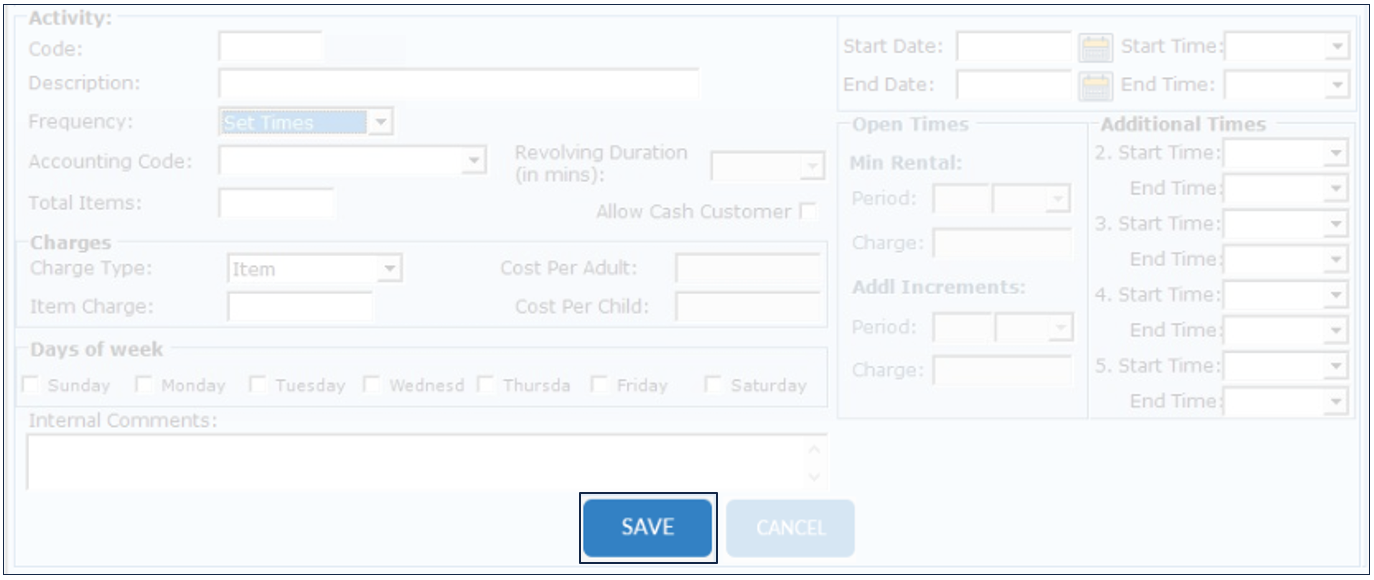Viewport: 1374px width, 580px height.
Task: Enable the Friday checkbox
Action: [600, 385]
